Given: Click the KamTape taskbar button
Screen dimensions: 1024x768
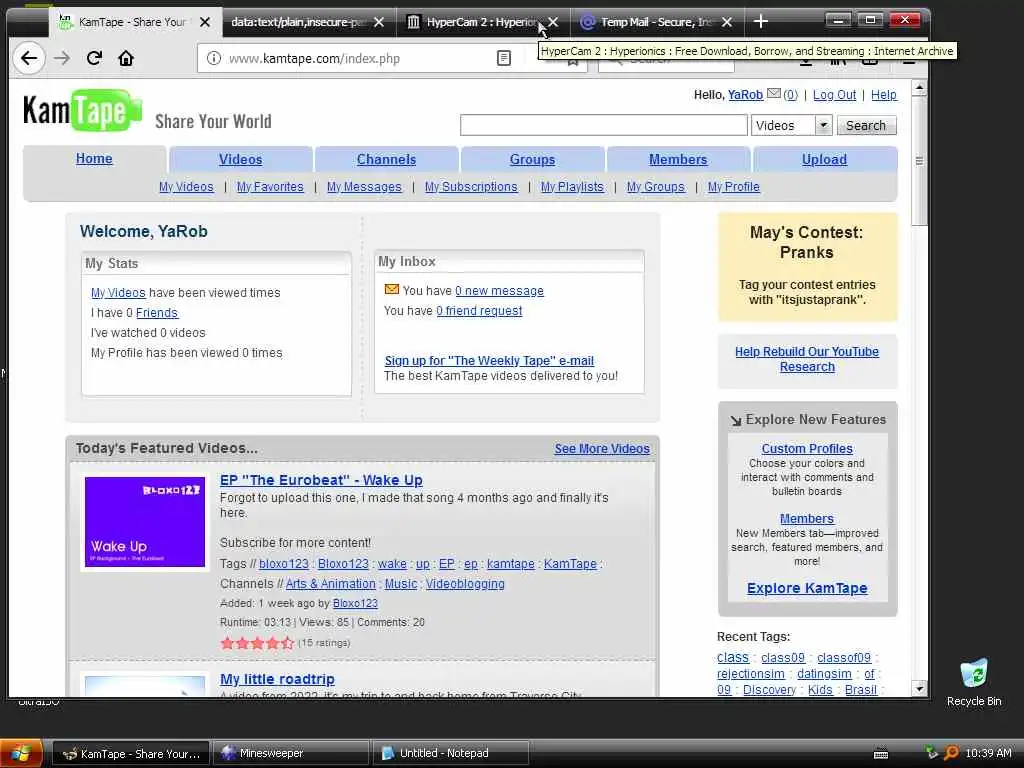Looking at the screenshot, I should click(131, 753).
